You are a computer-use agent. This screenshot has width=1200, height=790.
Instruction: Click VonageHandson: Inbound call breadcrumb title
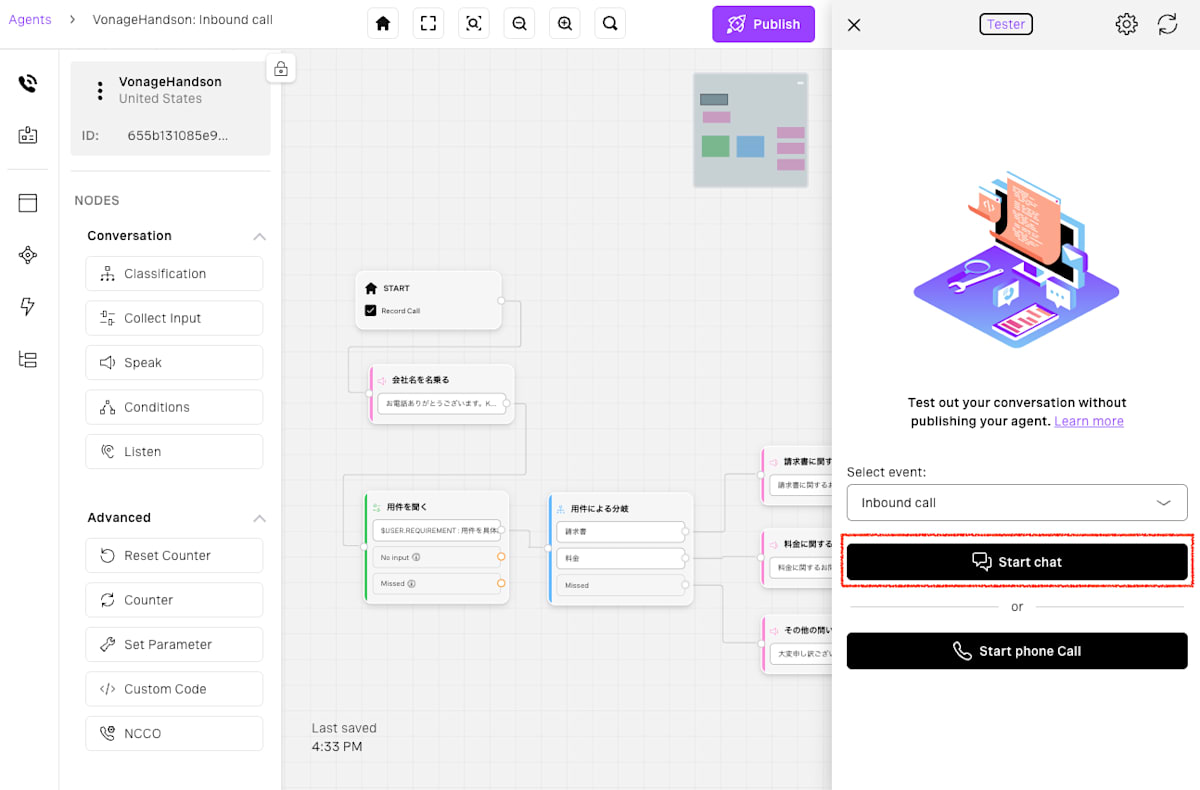pyautogui.click(x=183, y=20)
